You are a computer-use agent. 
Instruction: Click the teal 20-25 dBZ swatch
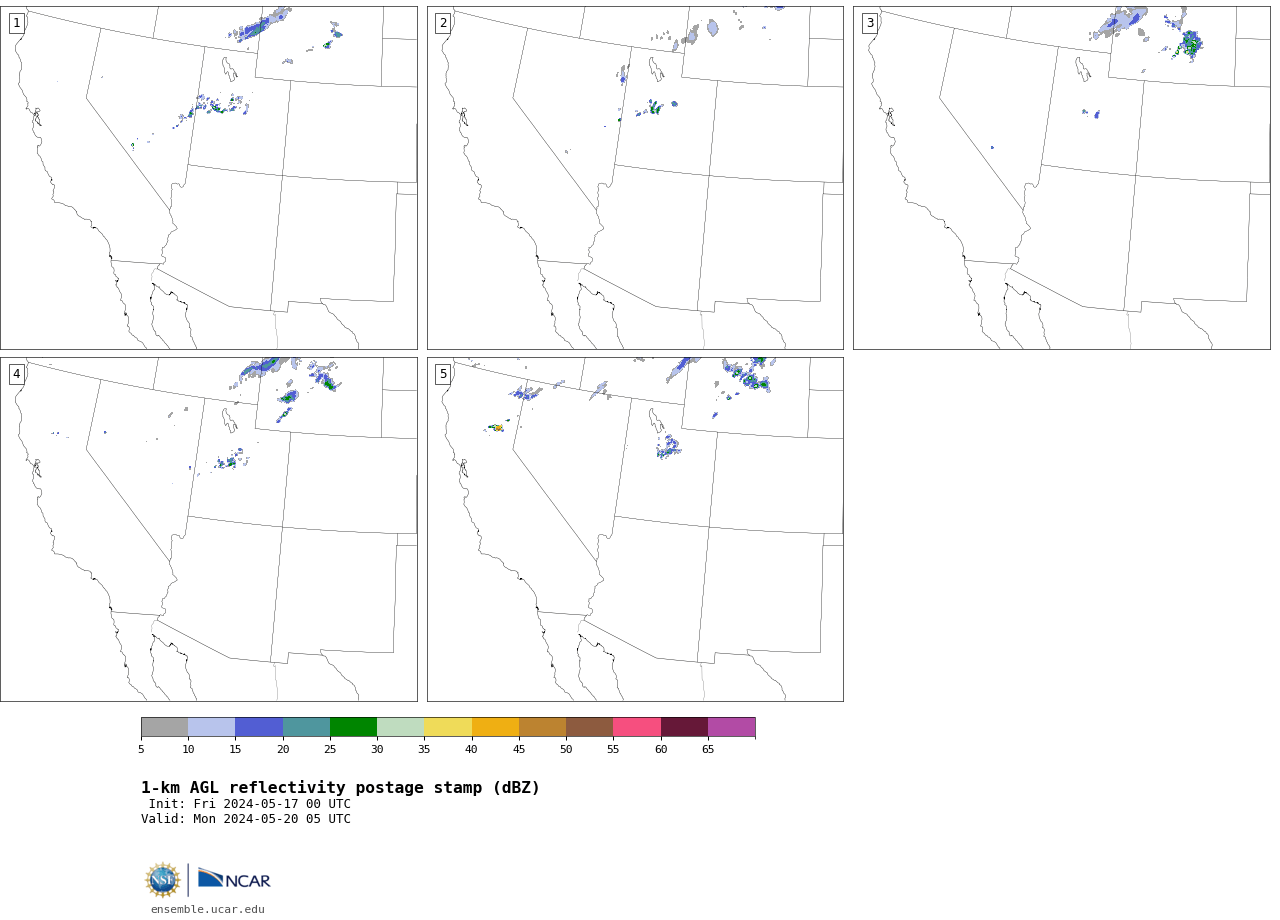[x=306, y=727]
